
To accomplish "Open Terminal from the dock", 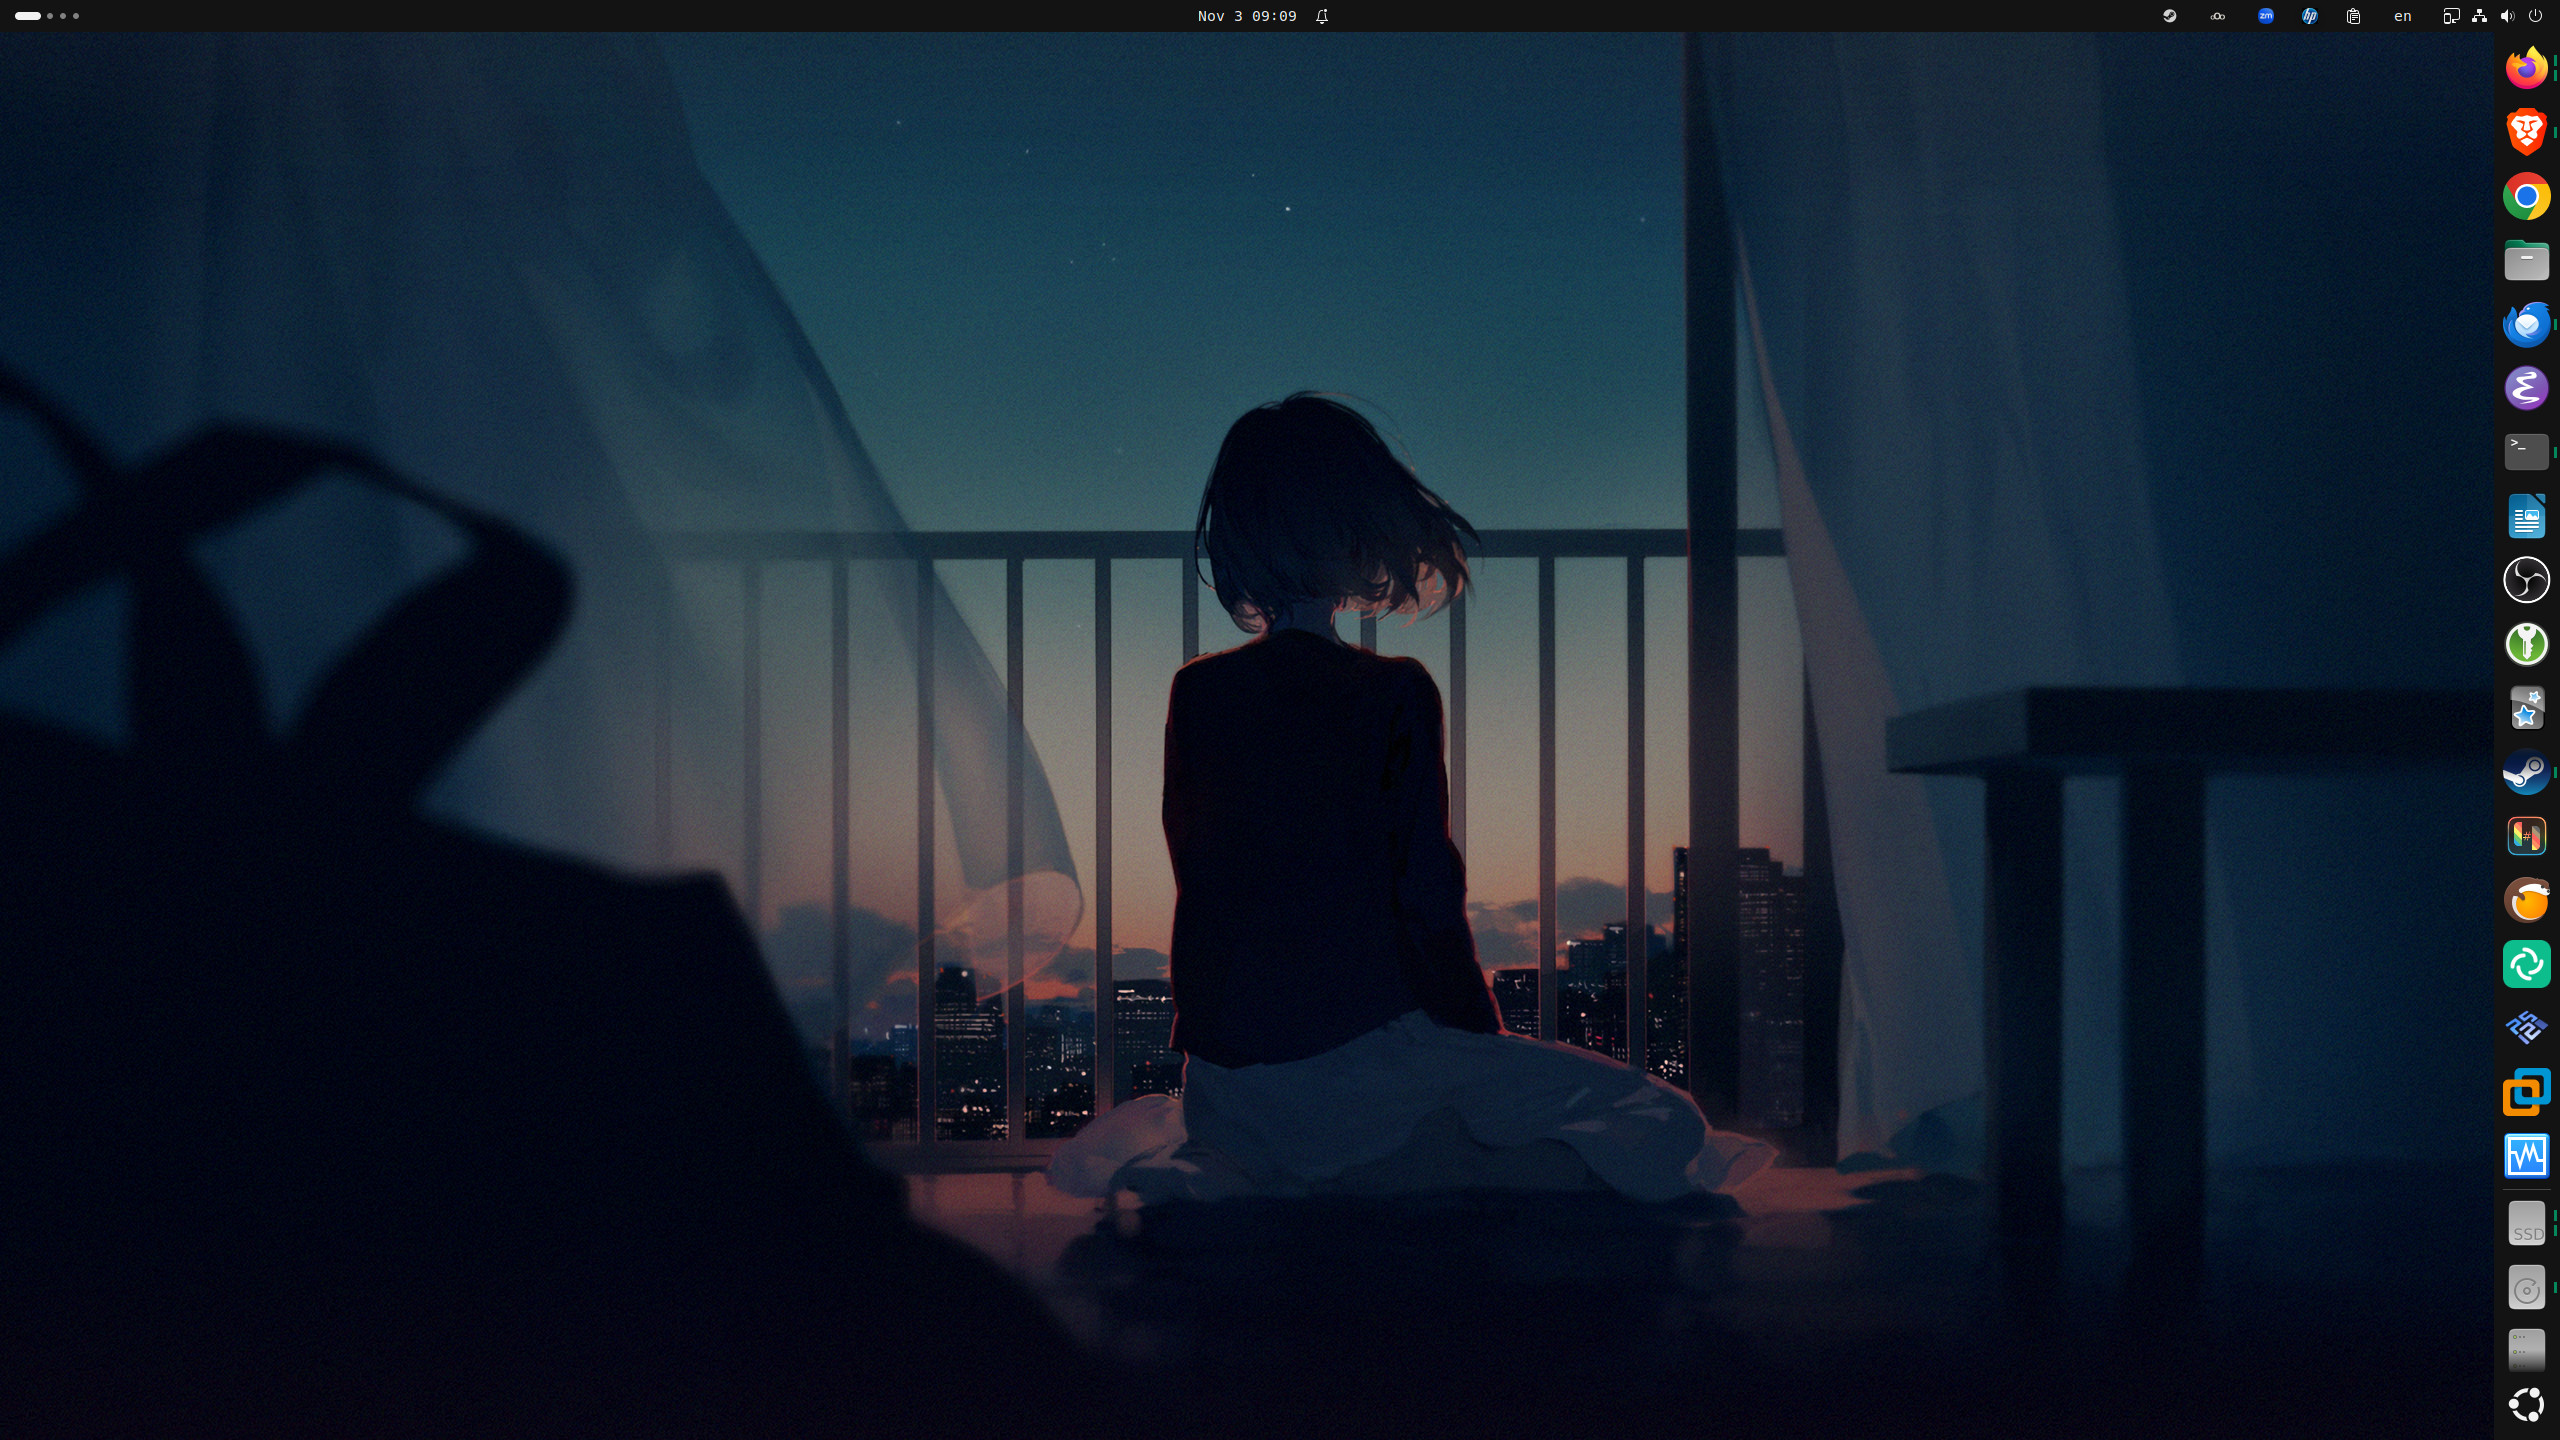I will coord(2526,452).
